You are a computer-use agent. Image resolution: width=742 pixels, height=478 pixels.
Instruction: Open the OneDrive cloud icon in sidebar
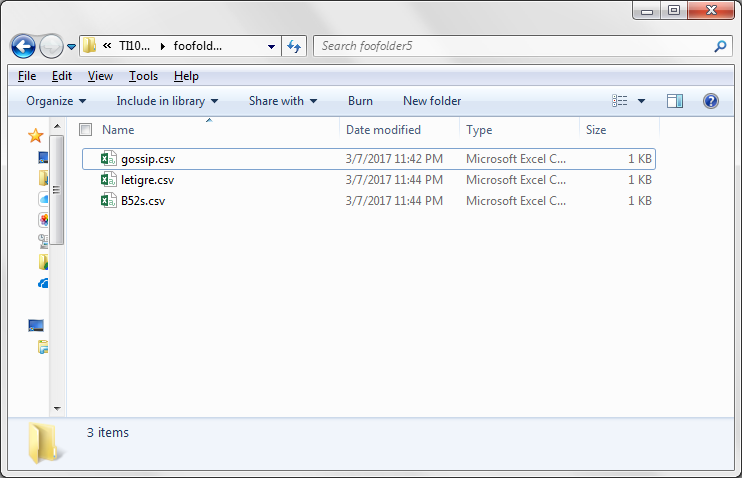click(x=43, y=283)
